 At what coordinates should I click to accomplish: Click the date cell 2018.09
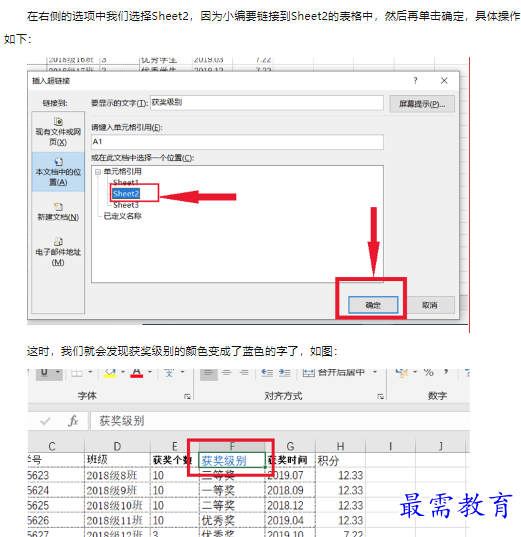point(290,490)
